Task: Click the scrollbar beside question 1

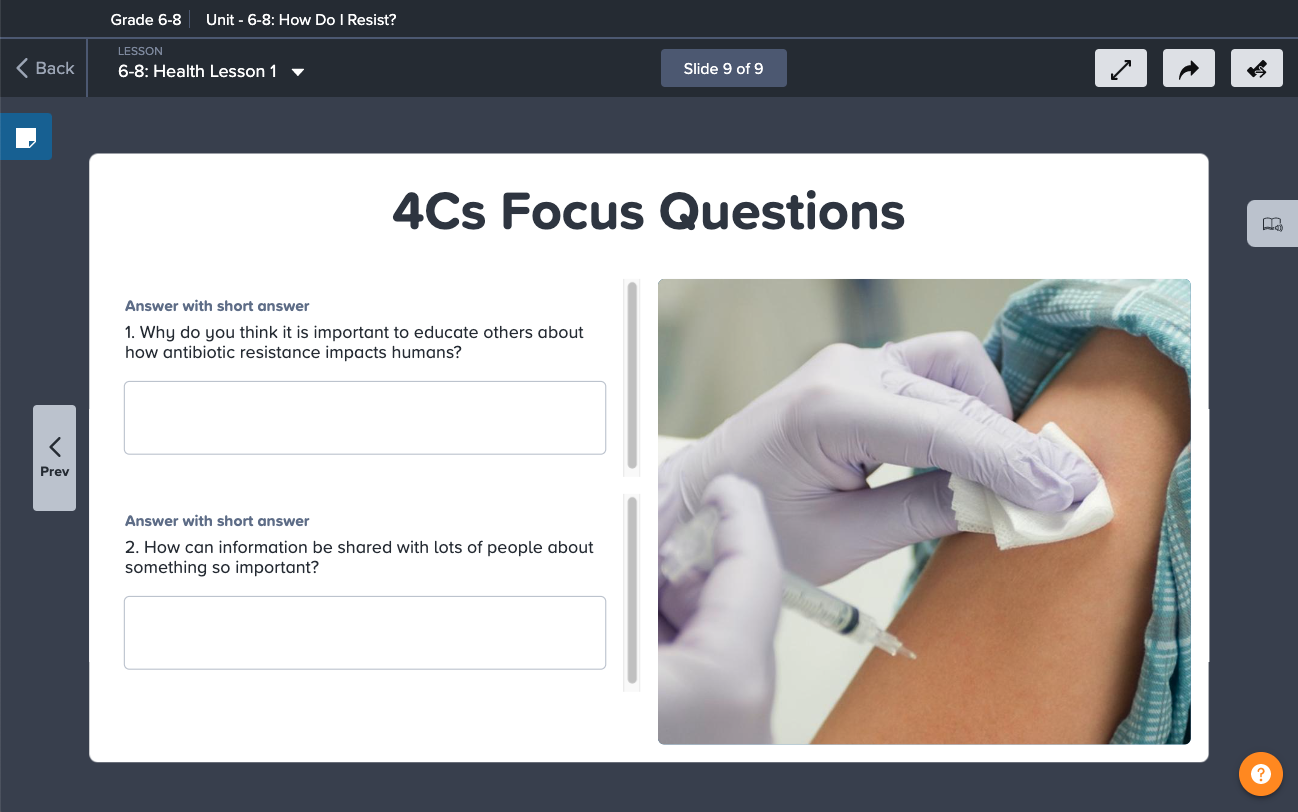Action: (x=632, y=376)
